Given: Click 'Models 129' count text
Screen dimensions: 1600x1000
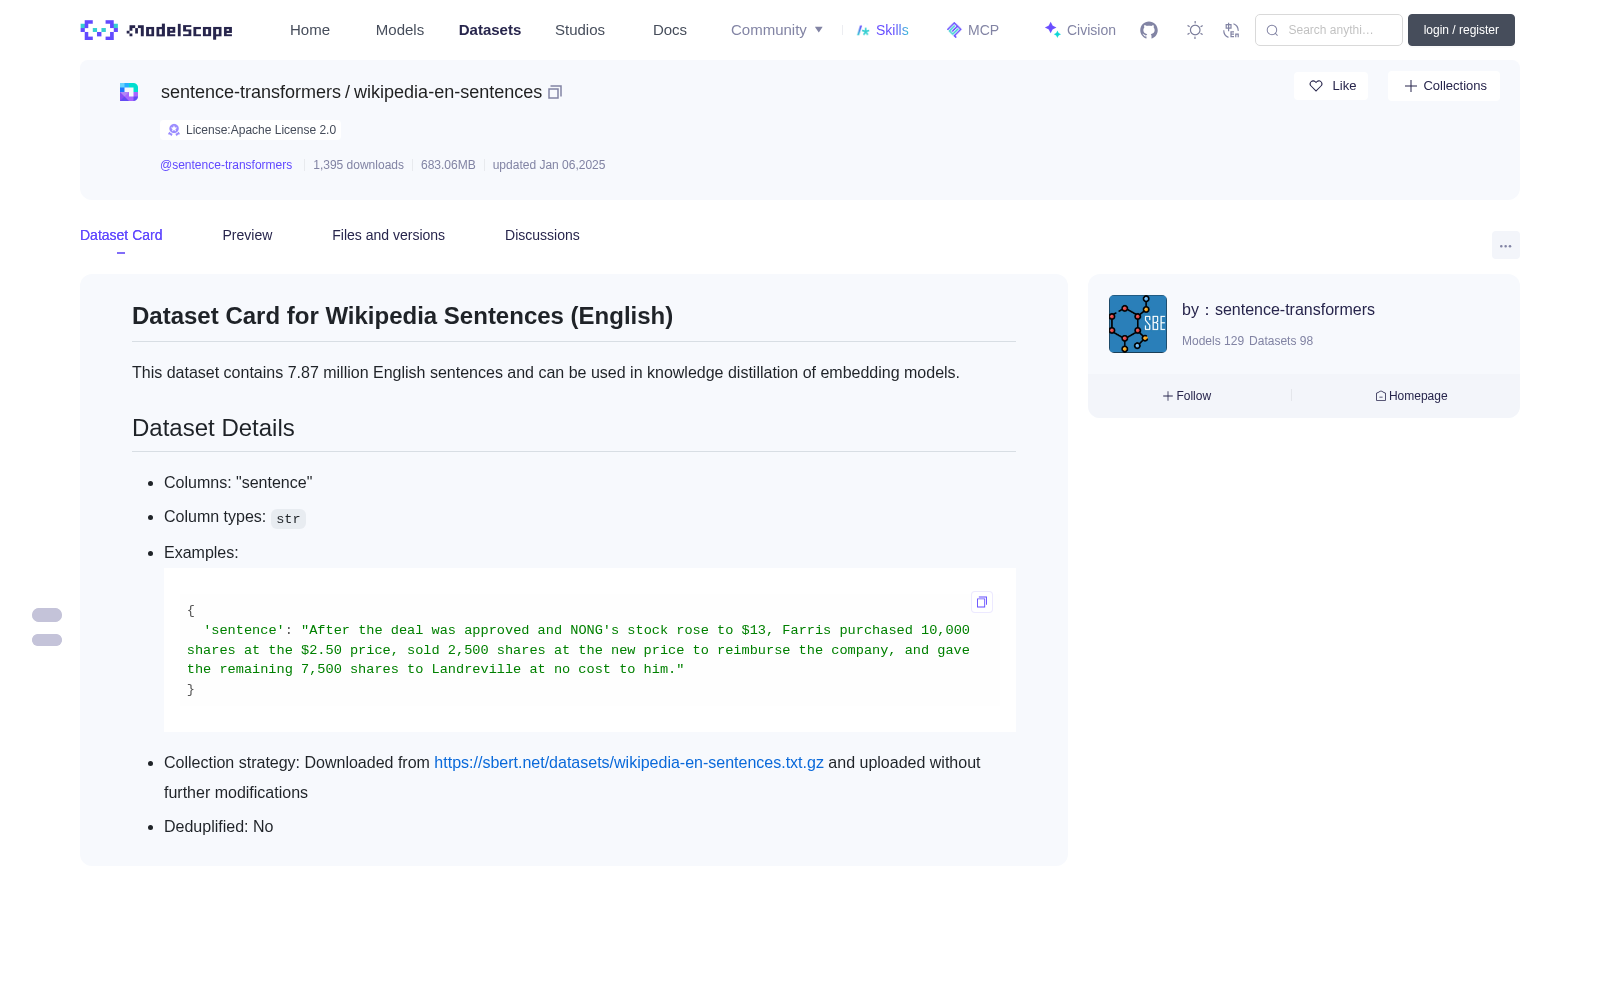Looking at the screenshot, I should tap(1213, 341).
